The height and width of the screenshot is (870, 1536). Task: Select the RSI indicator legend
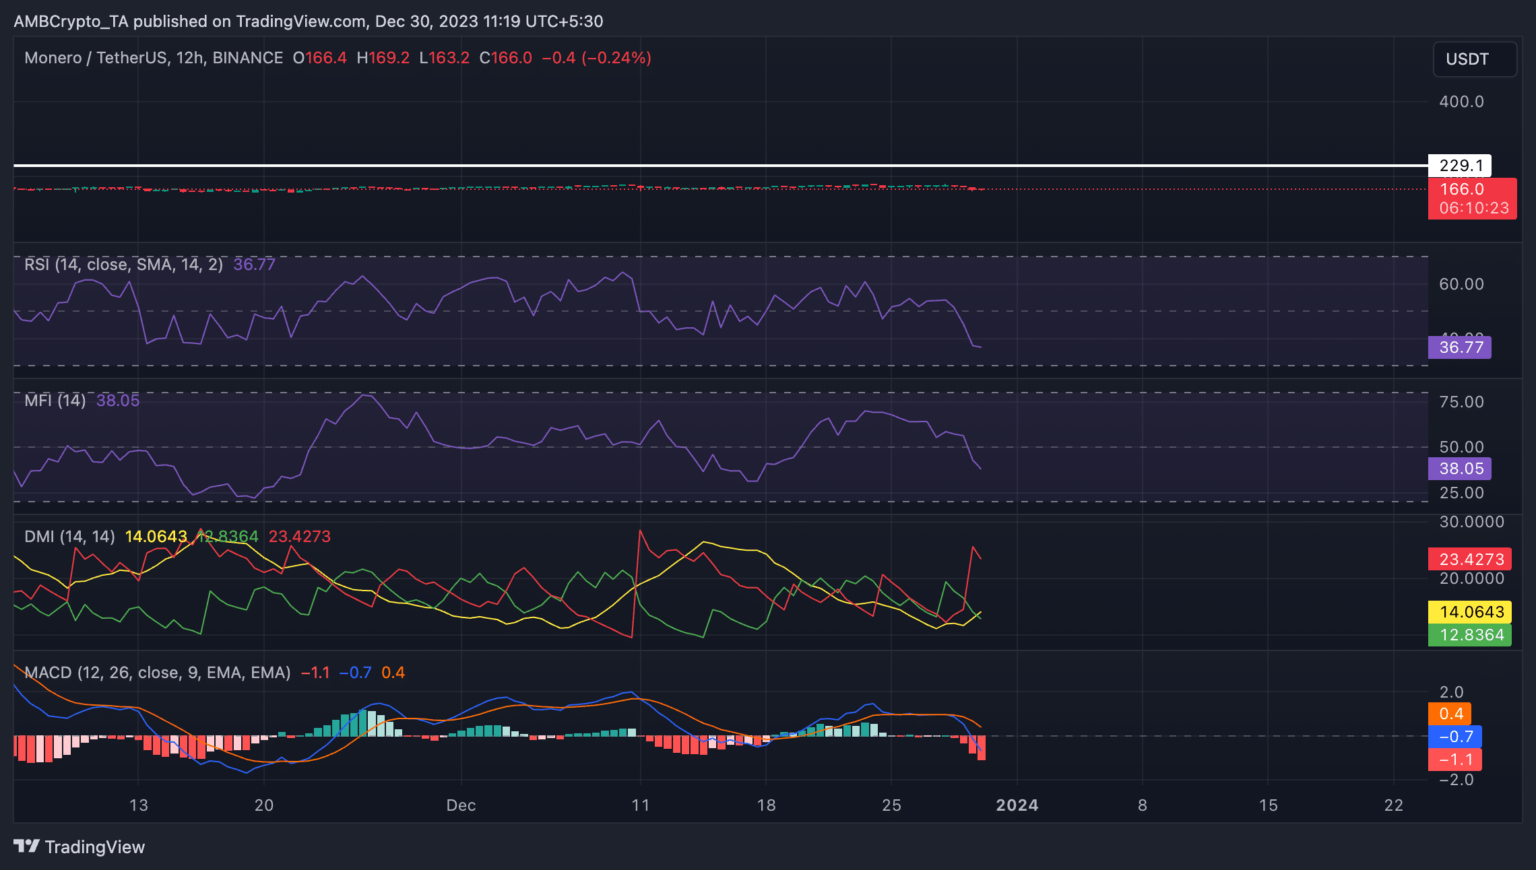(x=123, y=264)
